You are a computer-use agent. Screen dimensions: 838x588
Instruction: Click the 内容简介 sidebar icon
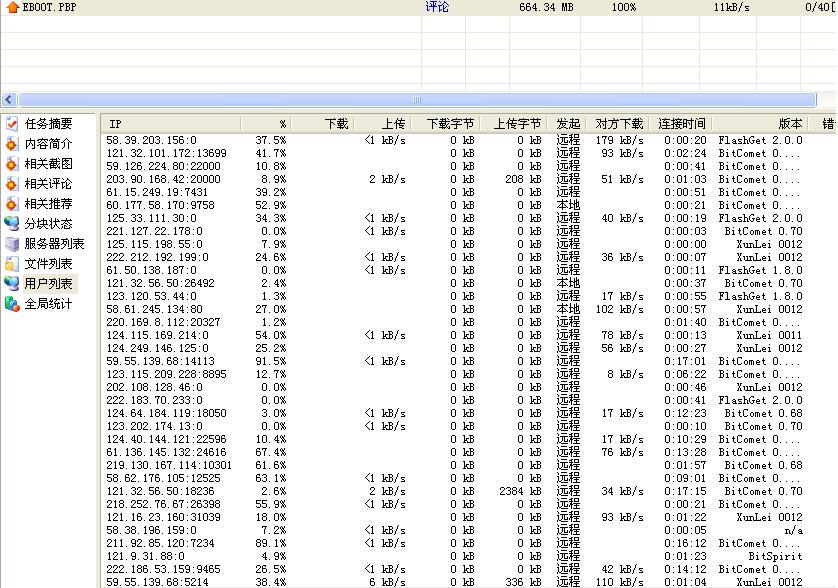pyautogui.click(x=12, y=144)
